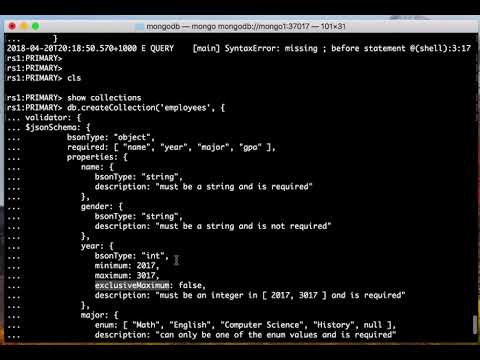Click the terminal scrollbar thumb

point(475,324)
